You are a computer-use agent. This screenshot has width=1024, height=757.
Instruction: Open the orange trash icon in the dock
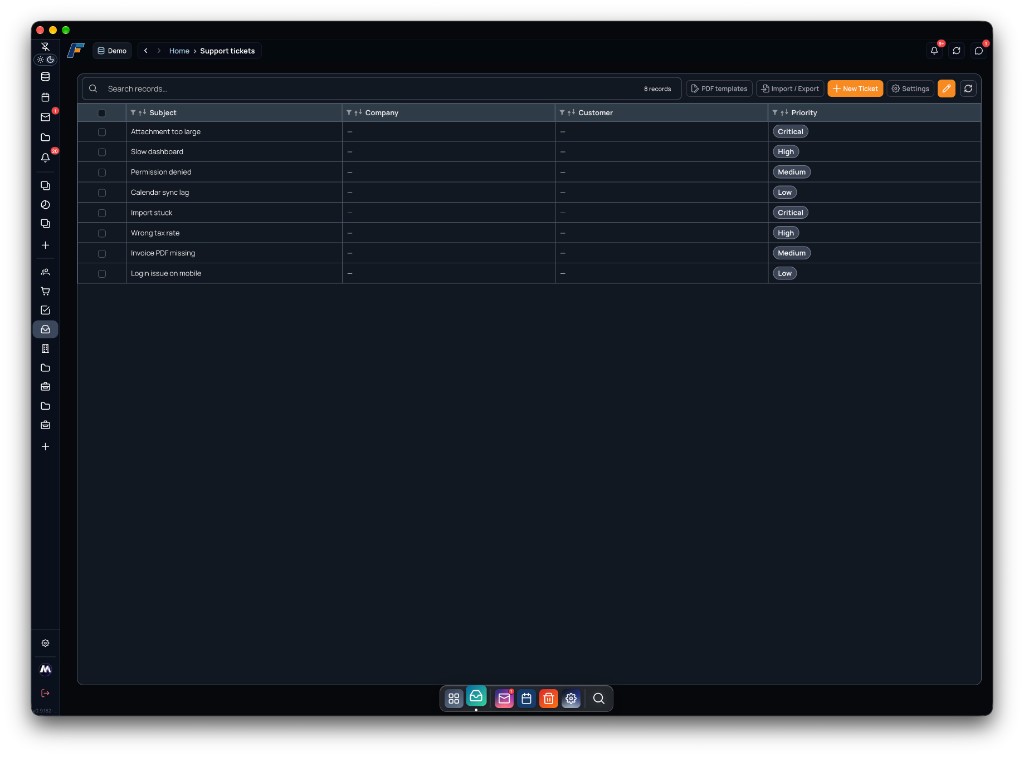click(549, 698)
